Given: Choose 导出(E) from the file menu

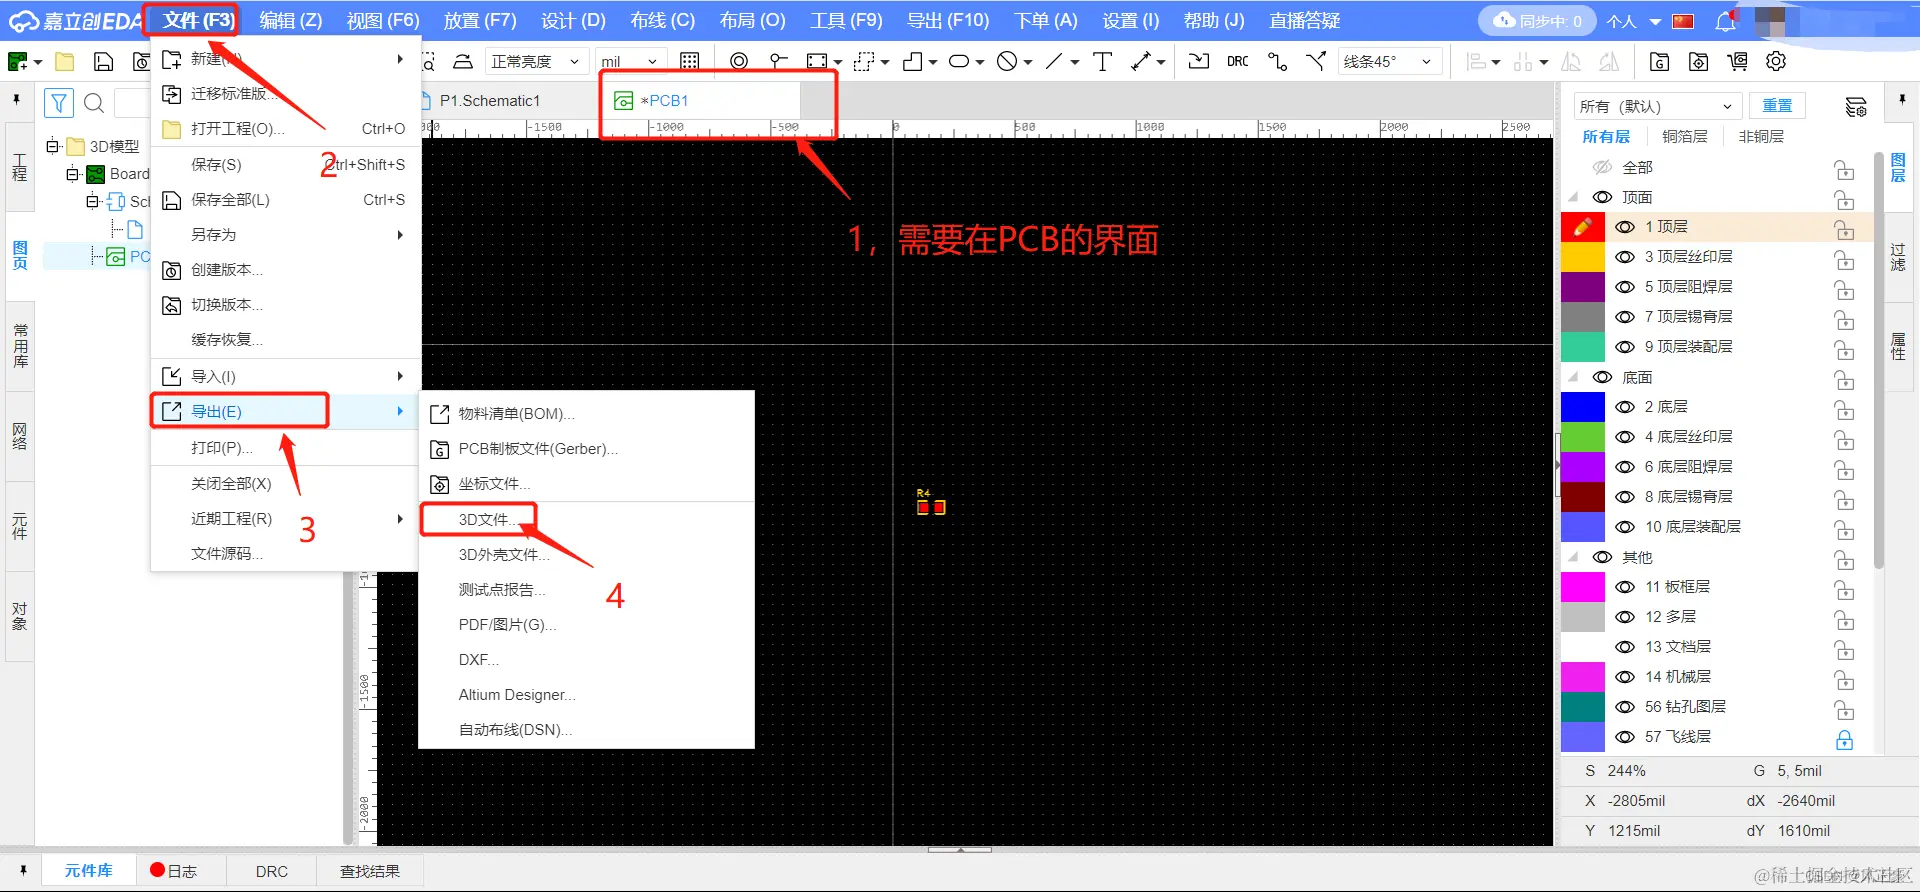Looking at the screenshot, I should pos(285,411).
